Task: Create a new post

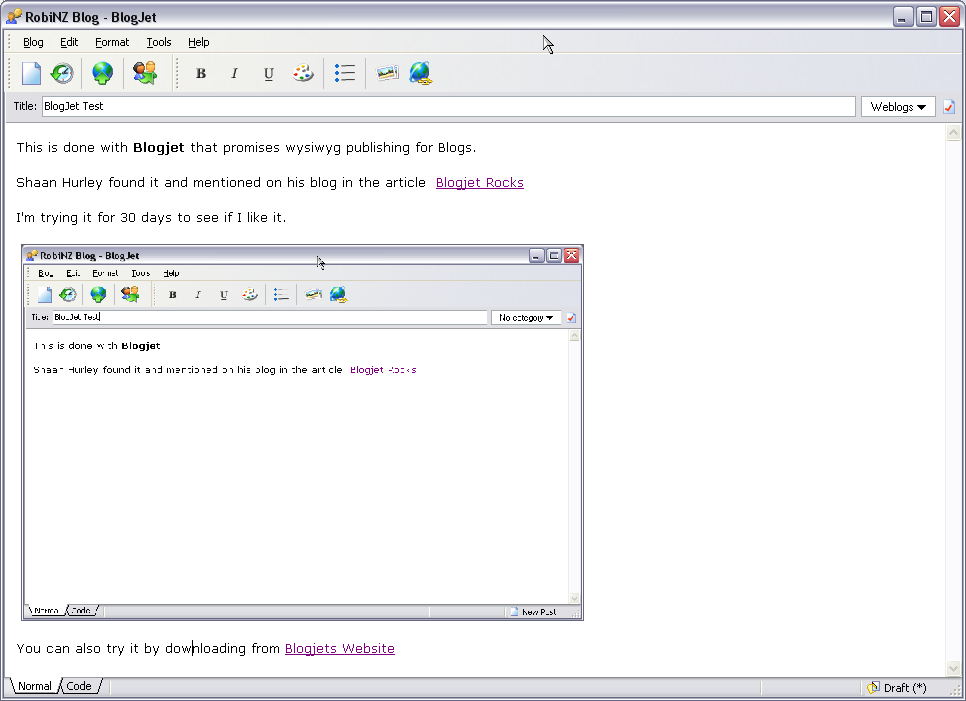Action: (30, 73)
